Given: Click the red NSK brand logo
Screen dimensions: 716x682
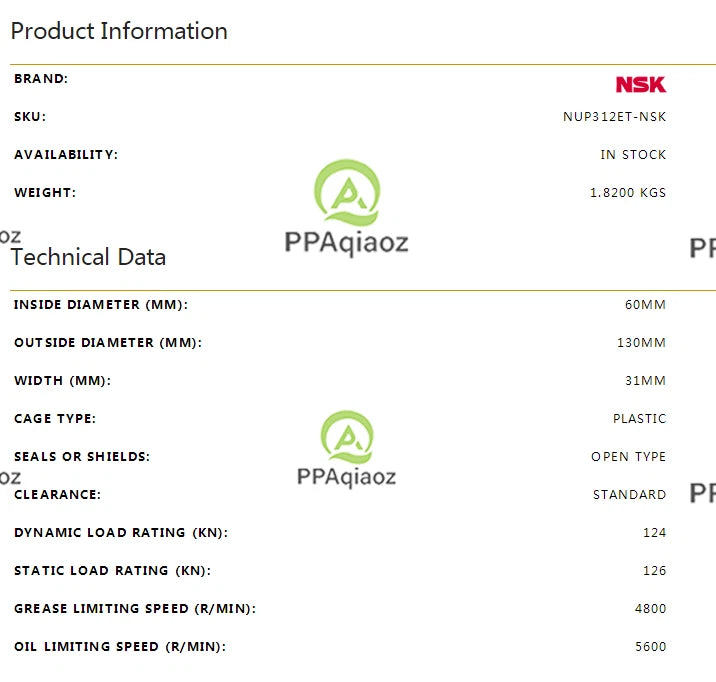Looking at the screenshot, I should click(x=641, y=84).
